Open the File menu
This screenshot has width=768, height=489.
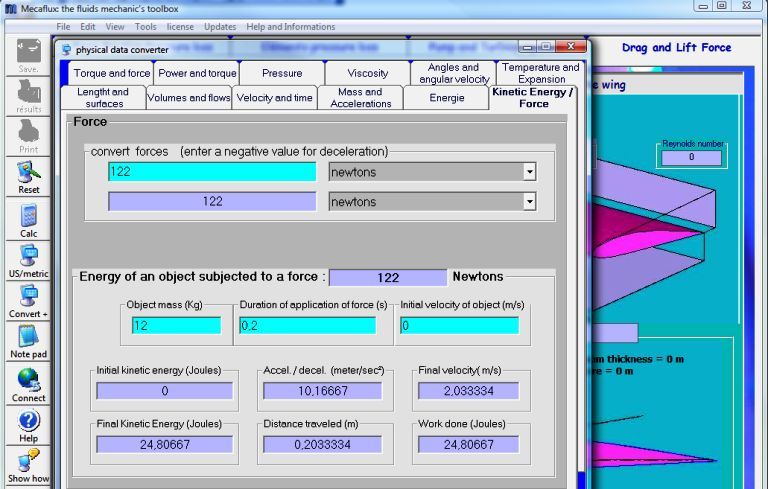[63, 26]
